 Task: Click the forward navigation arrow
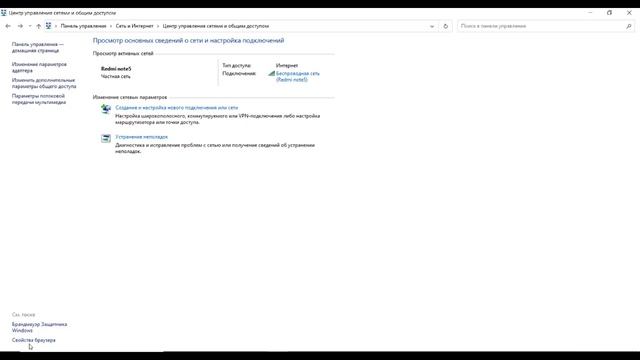click(x=20, y=26)
